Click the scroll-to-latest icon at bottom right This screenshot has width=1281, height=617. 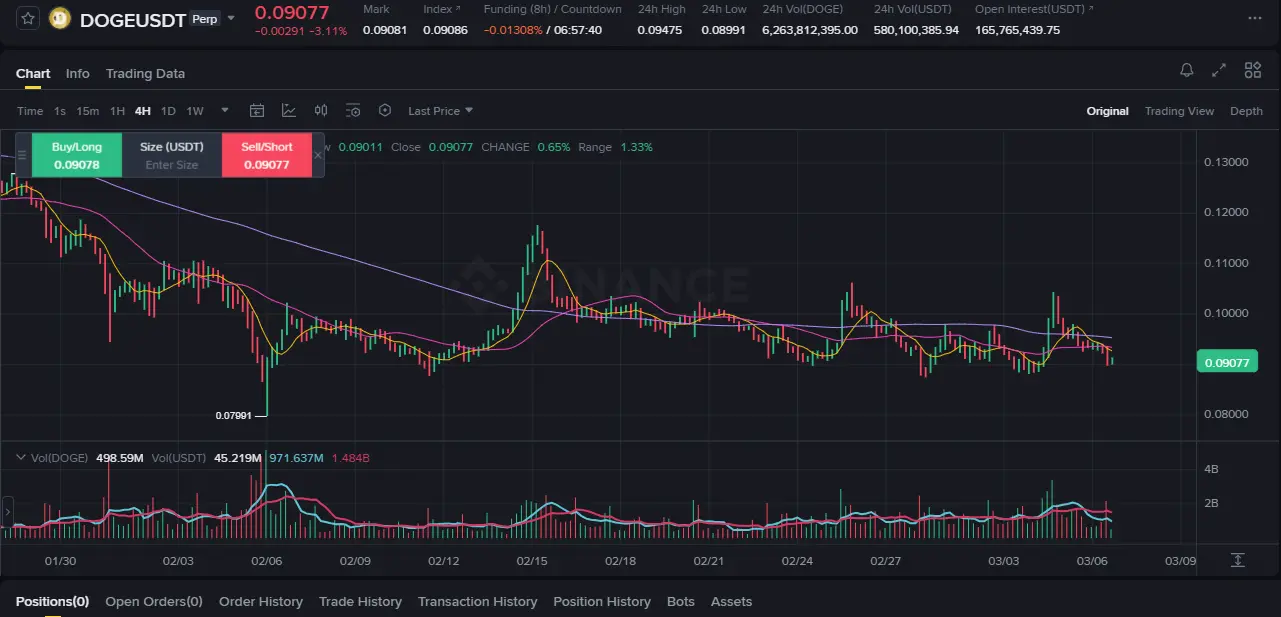click(1238, 560)
